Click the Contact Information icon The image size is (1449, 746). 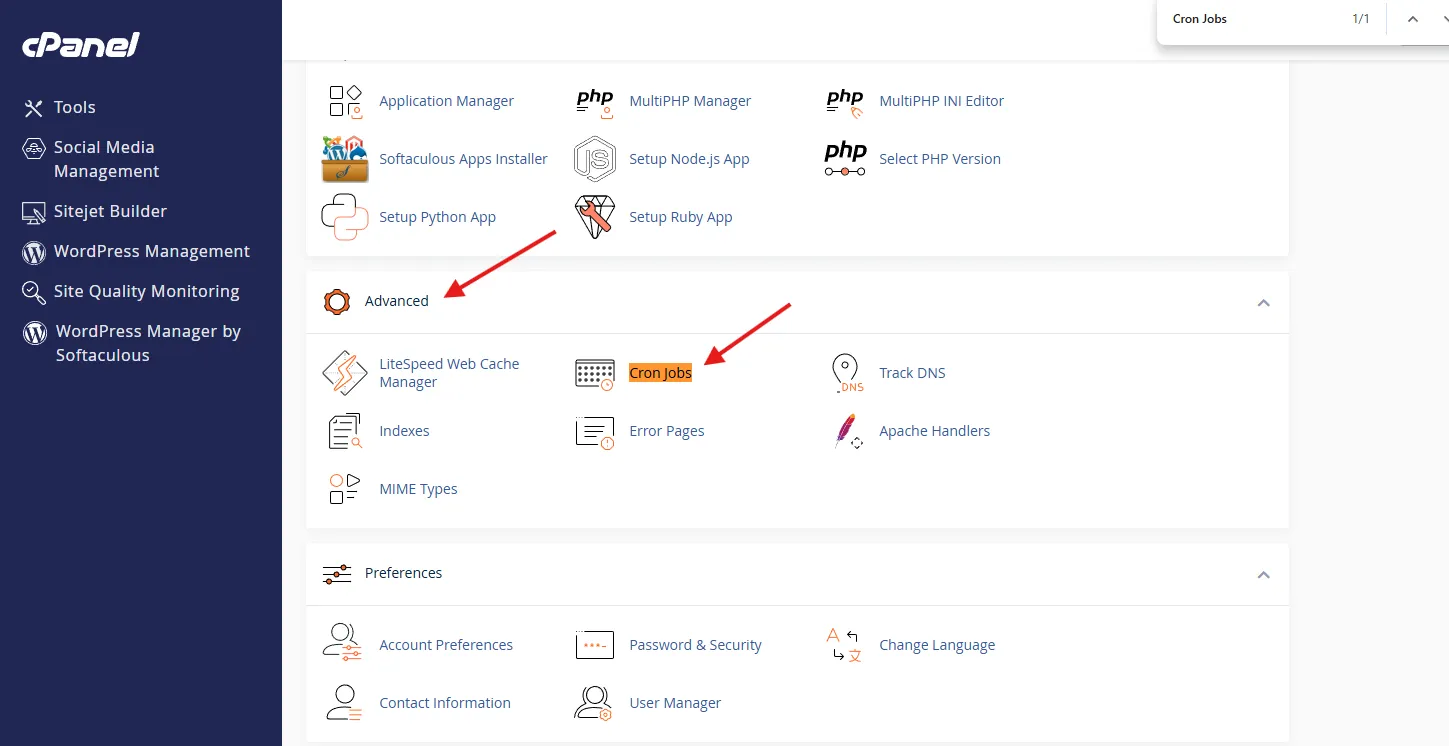click(x=343, y=703)
